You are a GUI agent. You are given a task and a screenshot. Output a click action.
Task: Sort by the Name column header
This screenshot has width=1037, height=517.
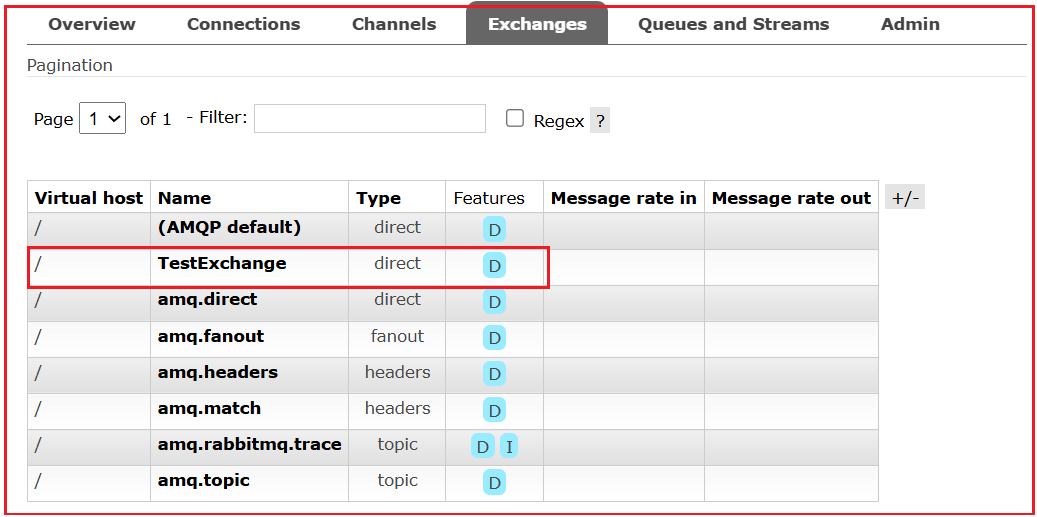pos(185,198)
